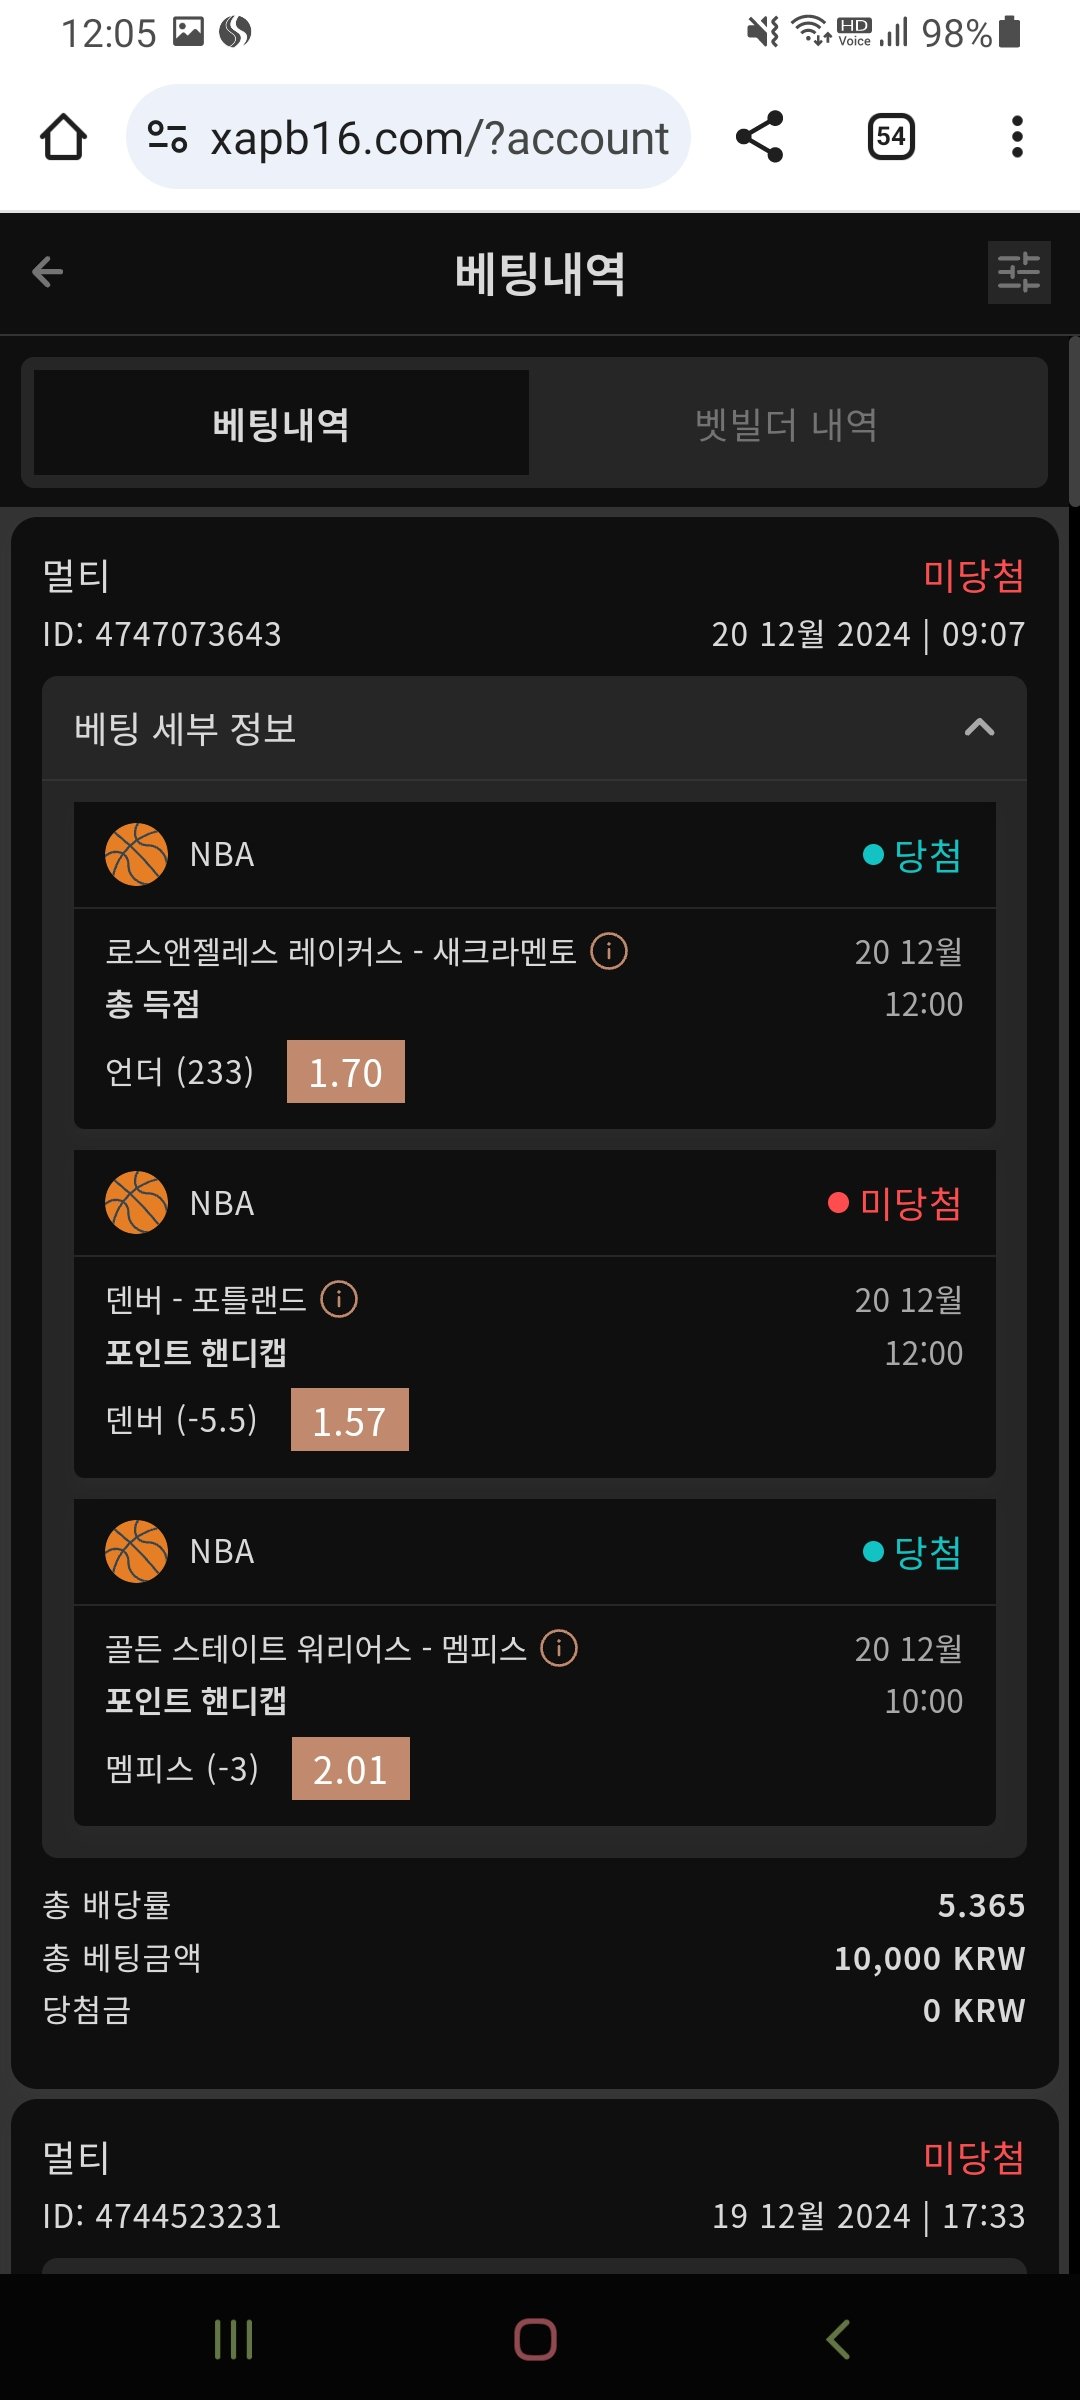Tap the site info icon in address bar
1080x2400 pixels.
(x=167, y=137)
